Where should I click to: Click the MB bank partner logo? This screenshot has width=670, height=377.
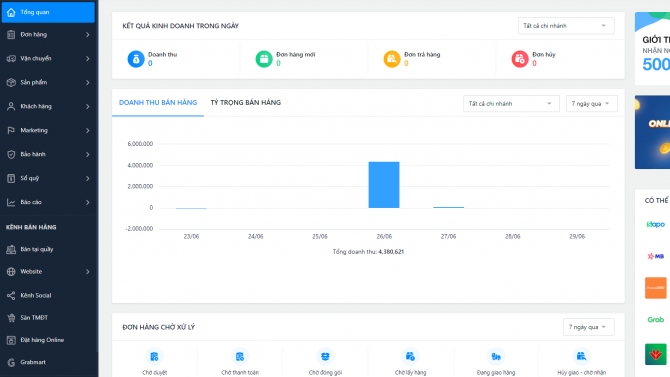tap(655, 256)
